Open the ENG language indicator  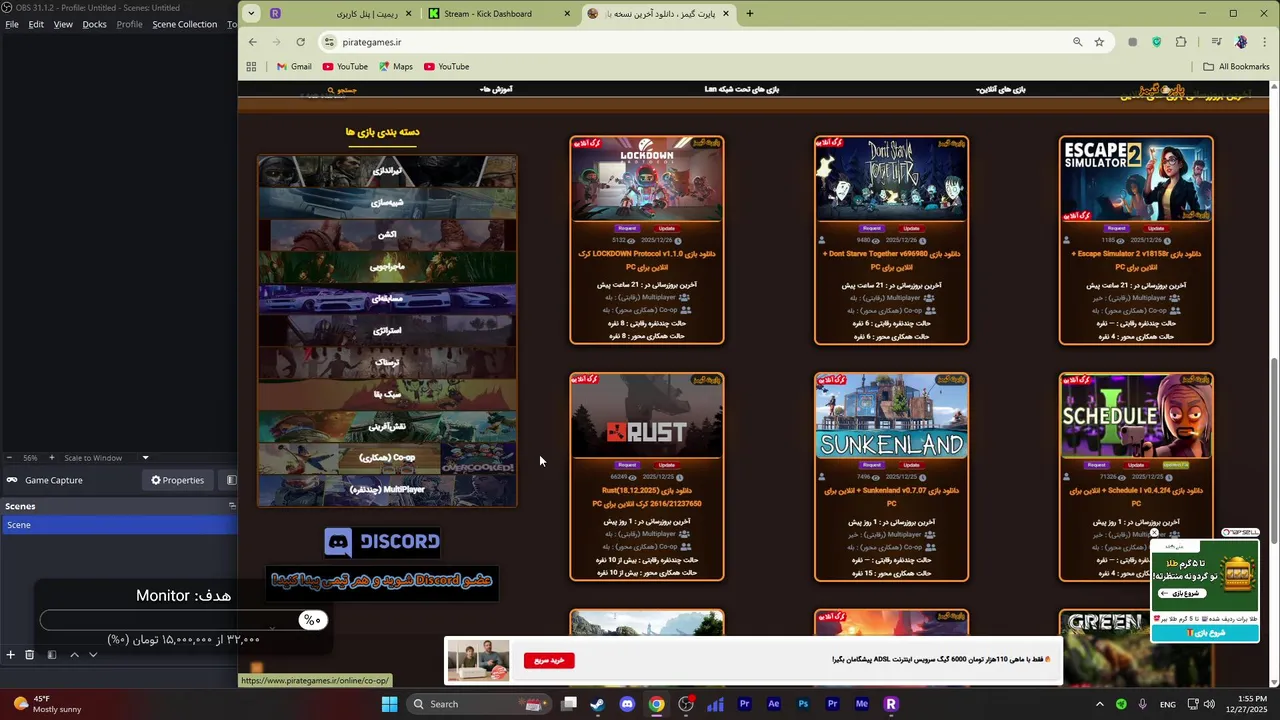pyautogui.click(x=1167, y=704)
